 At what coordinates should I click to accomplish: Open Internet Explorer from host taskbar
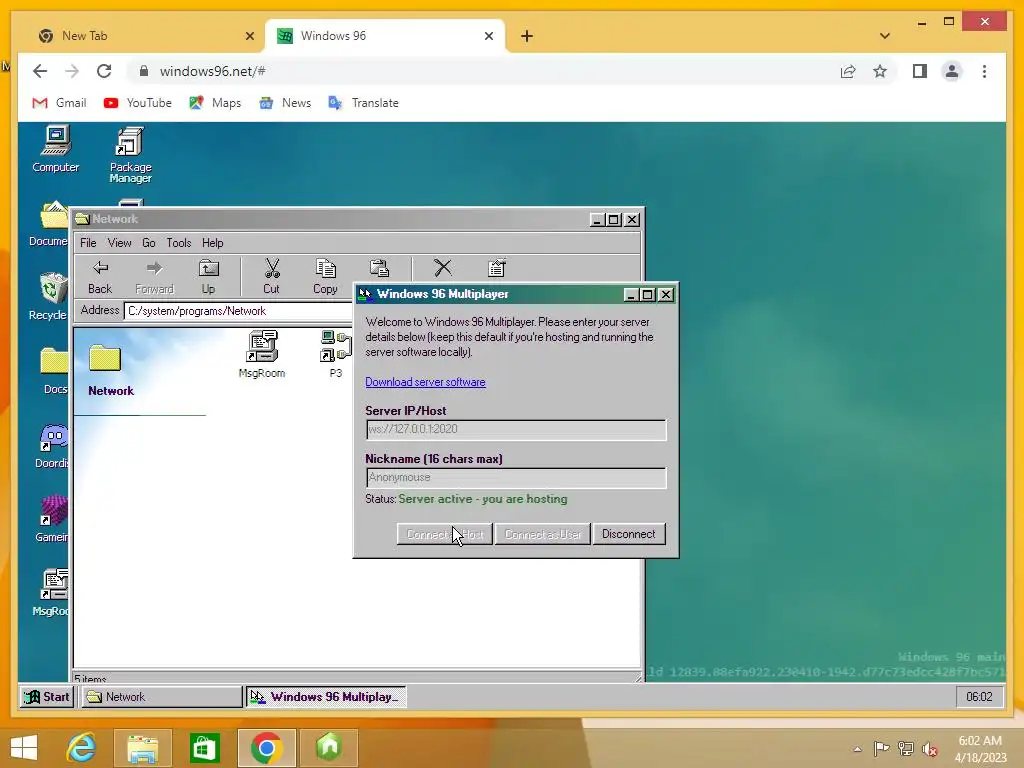tap(82, 748)
